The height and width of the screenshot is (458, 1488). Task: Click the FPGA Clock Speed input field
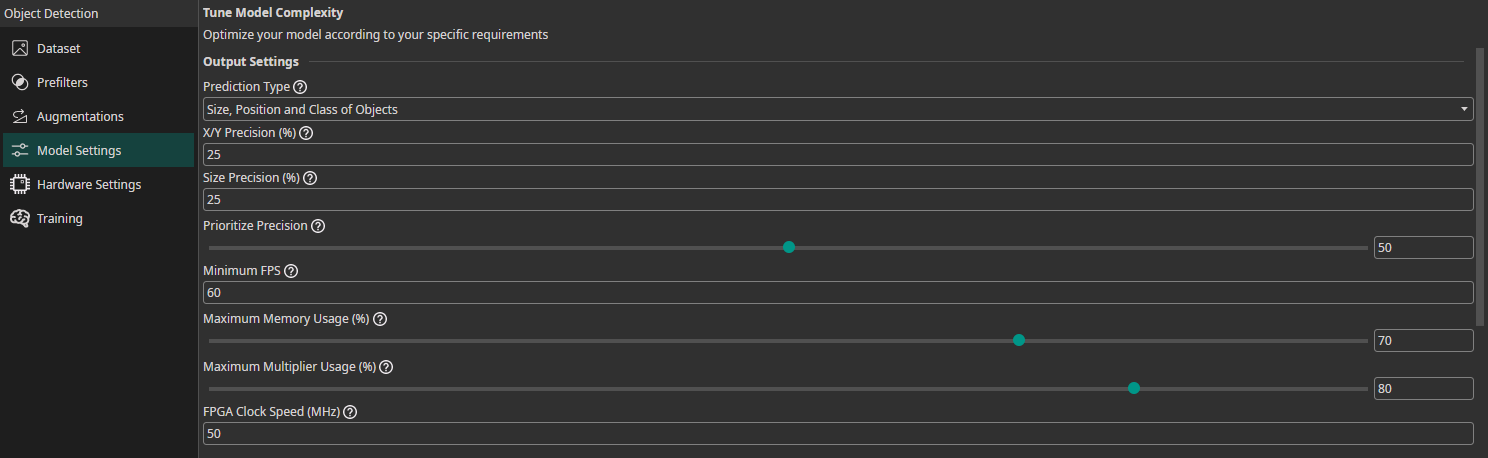pyautogui.click(x=838, y=434)
